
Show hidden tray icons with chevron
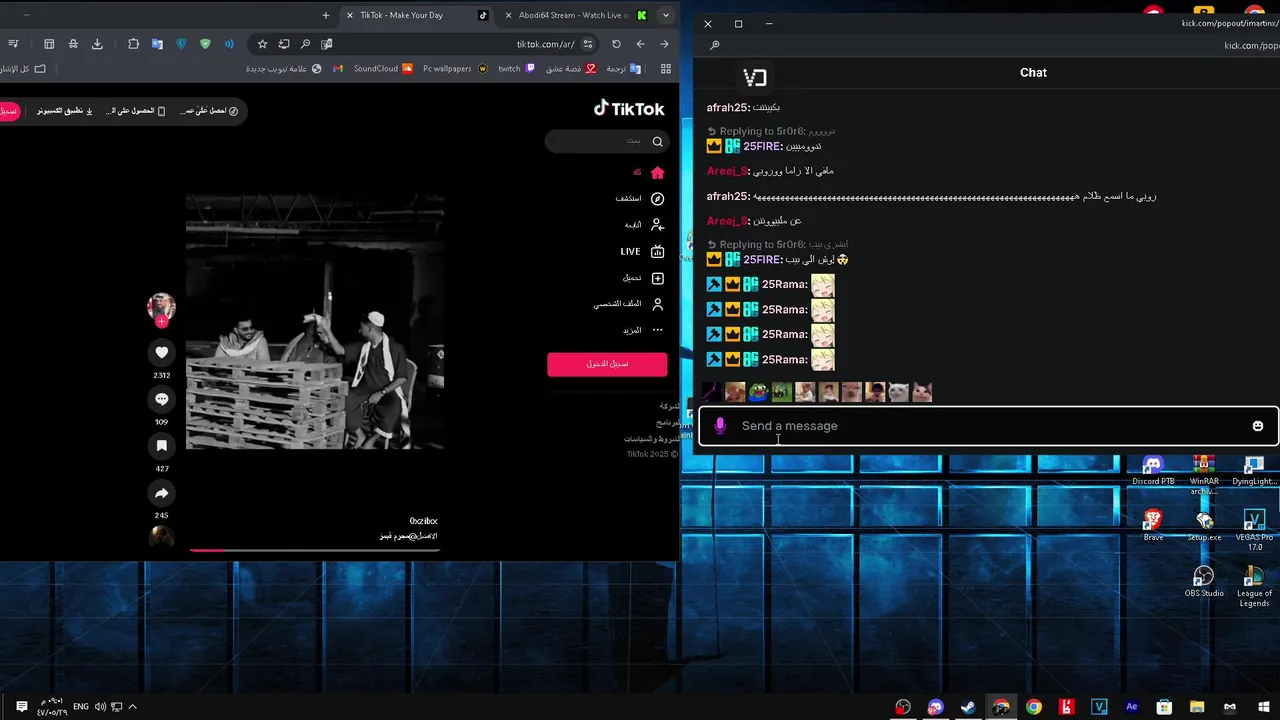click(x=132, y=707)
